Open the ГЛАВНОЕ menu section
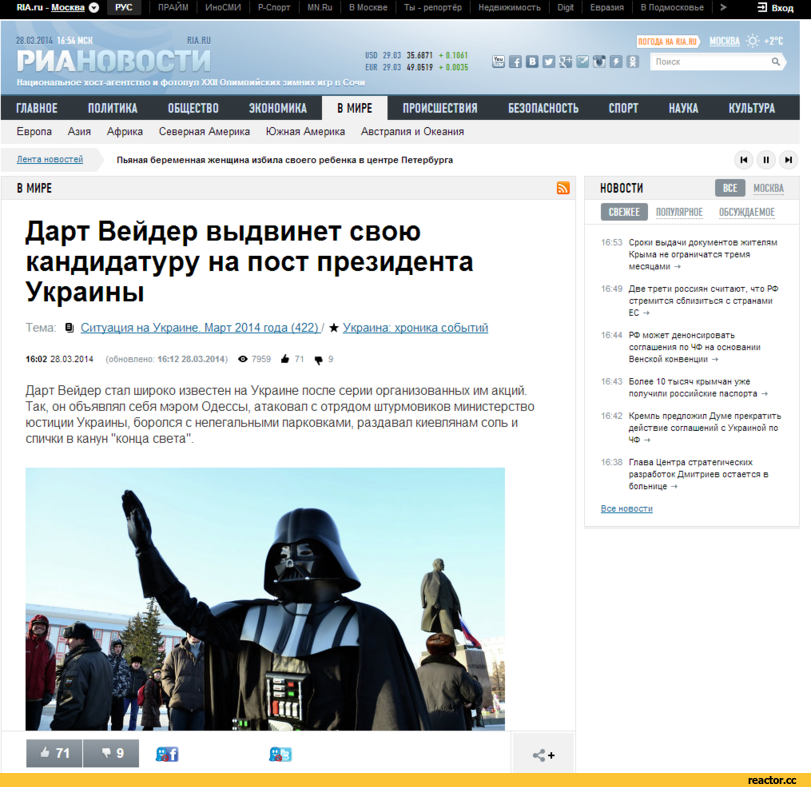 [x=37, y=108]
